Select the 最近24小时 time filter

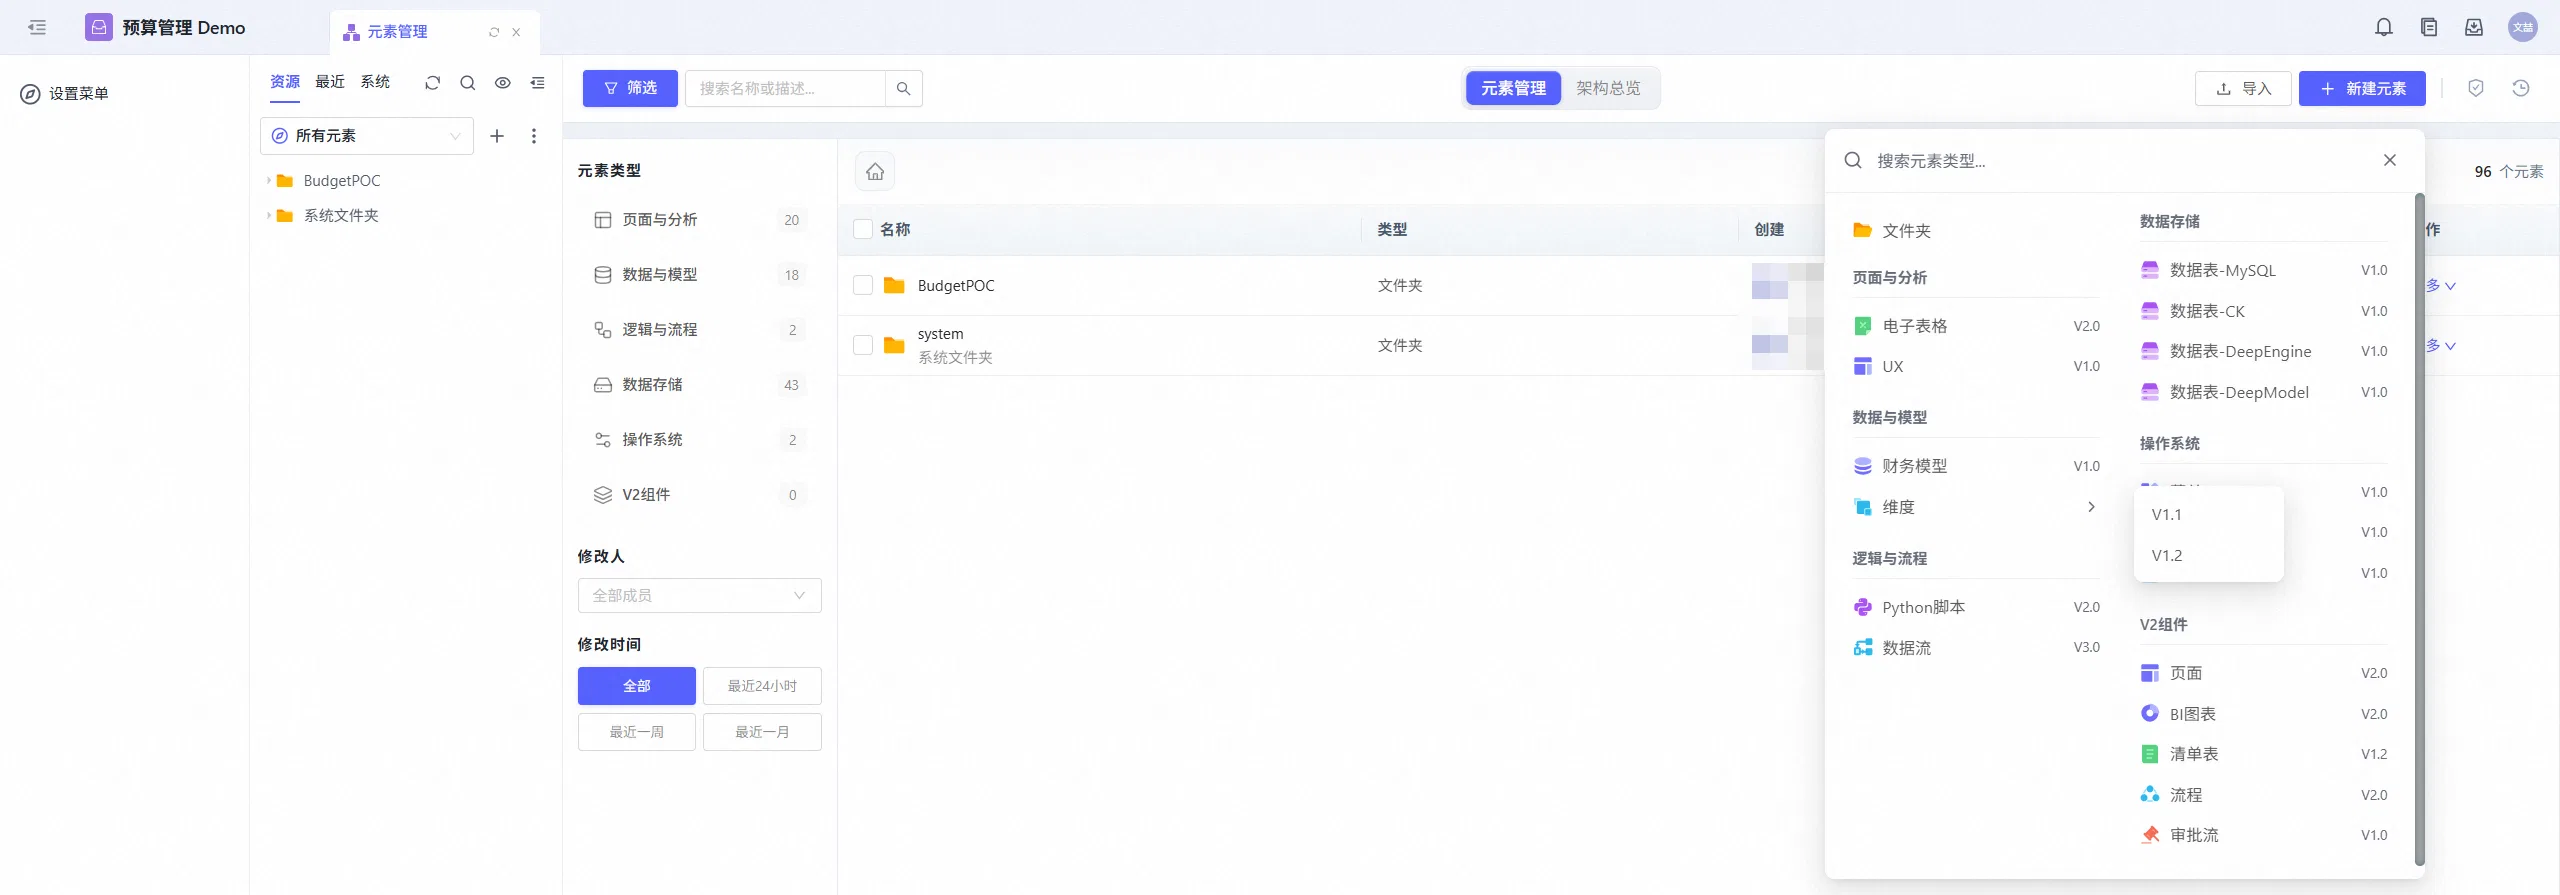pyautogui.click(x=762, y=686)
